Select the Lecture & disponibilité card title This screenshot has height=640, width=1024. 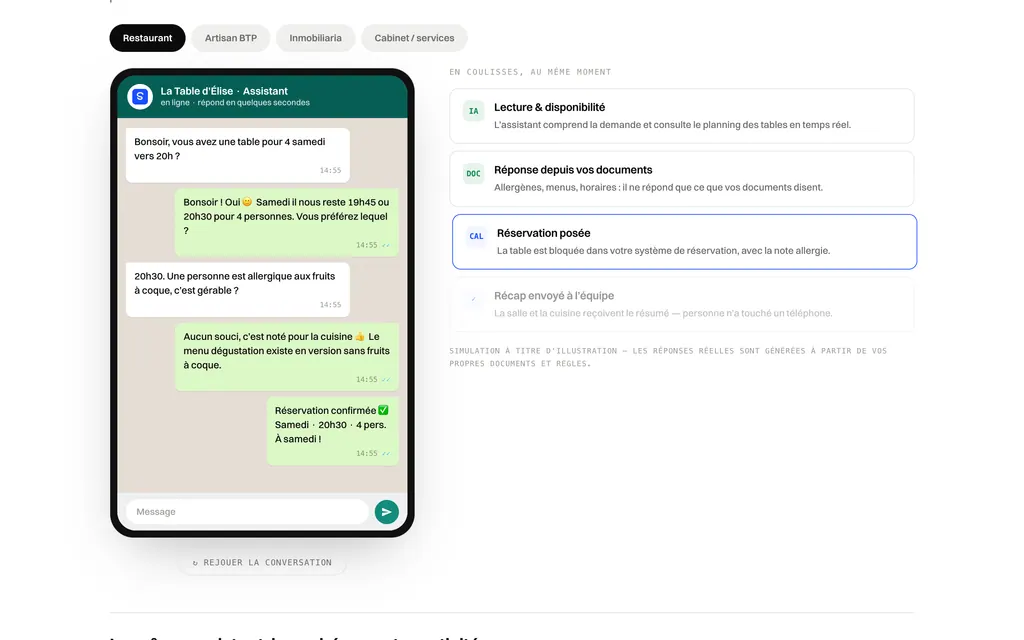click(549, 107)
